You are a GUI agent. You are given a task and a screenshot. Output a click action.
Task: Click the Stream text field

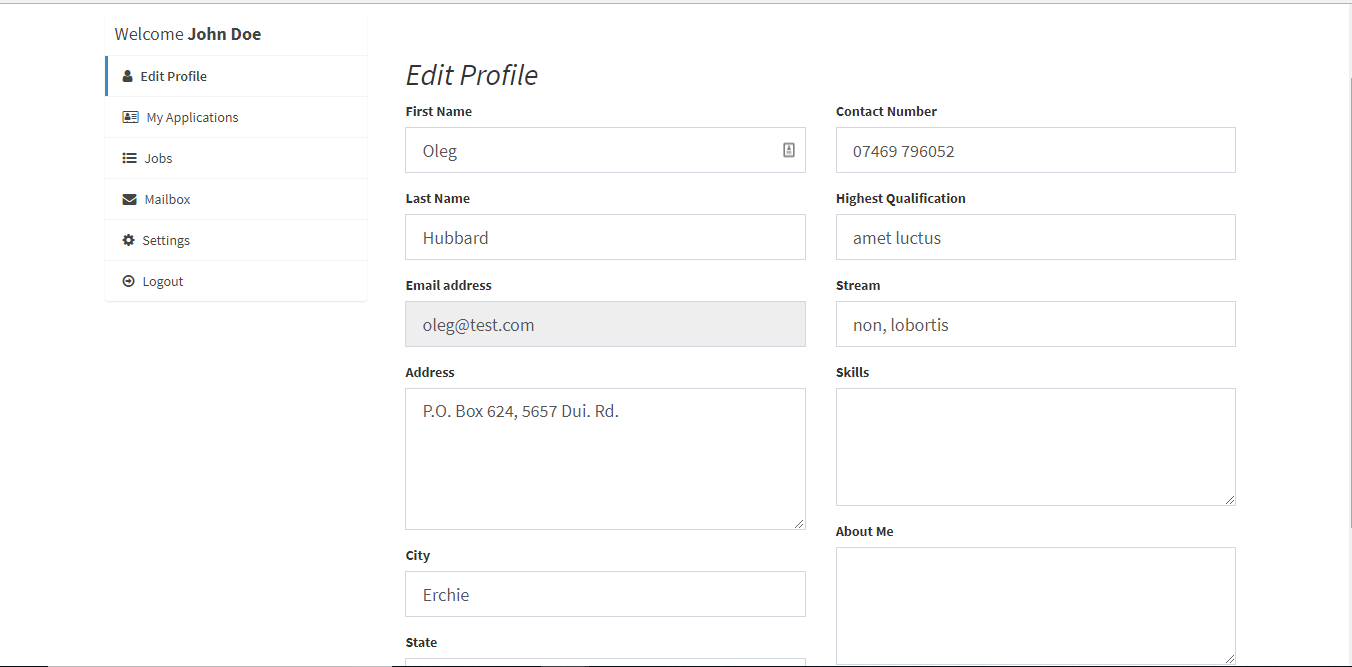[1035, 324]
